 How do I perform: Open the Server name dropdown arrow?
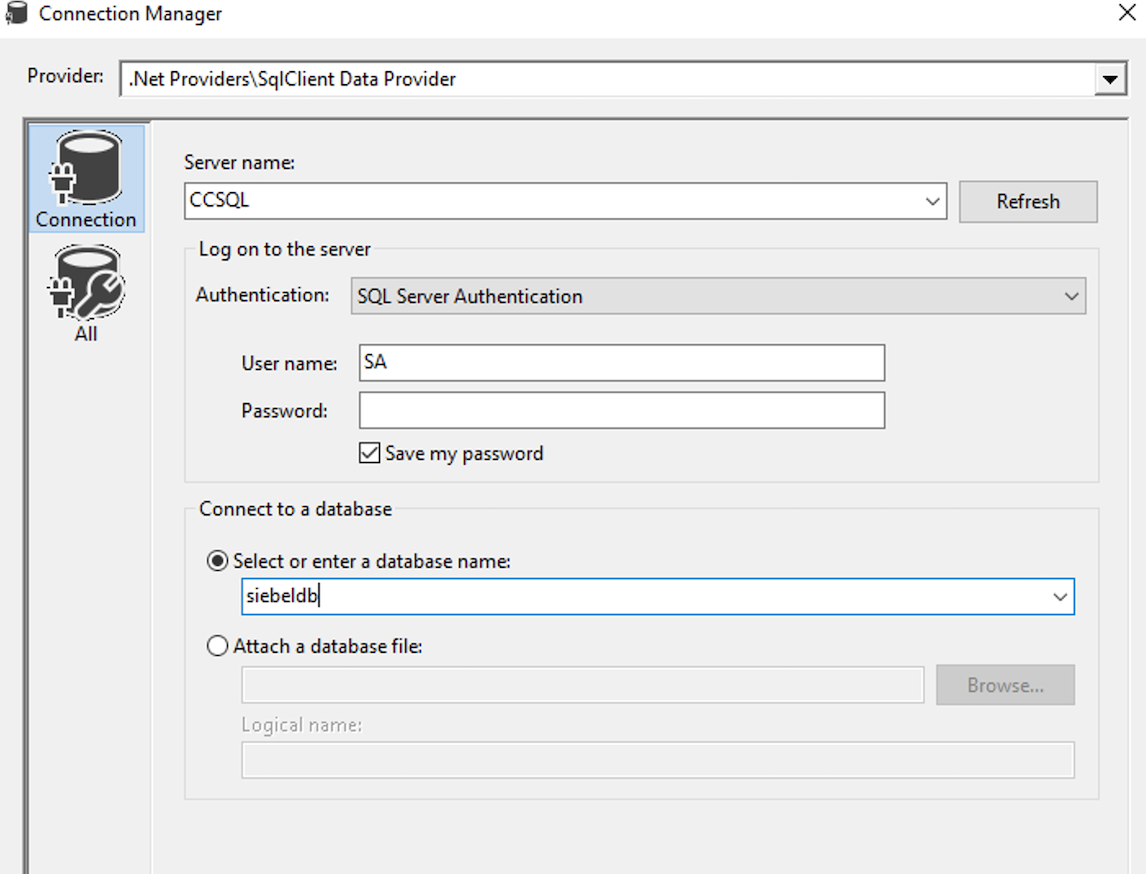coord(932,201)
